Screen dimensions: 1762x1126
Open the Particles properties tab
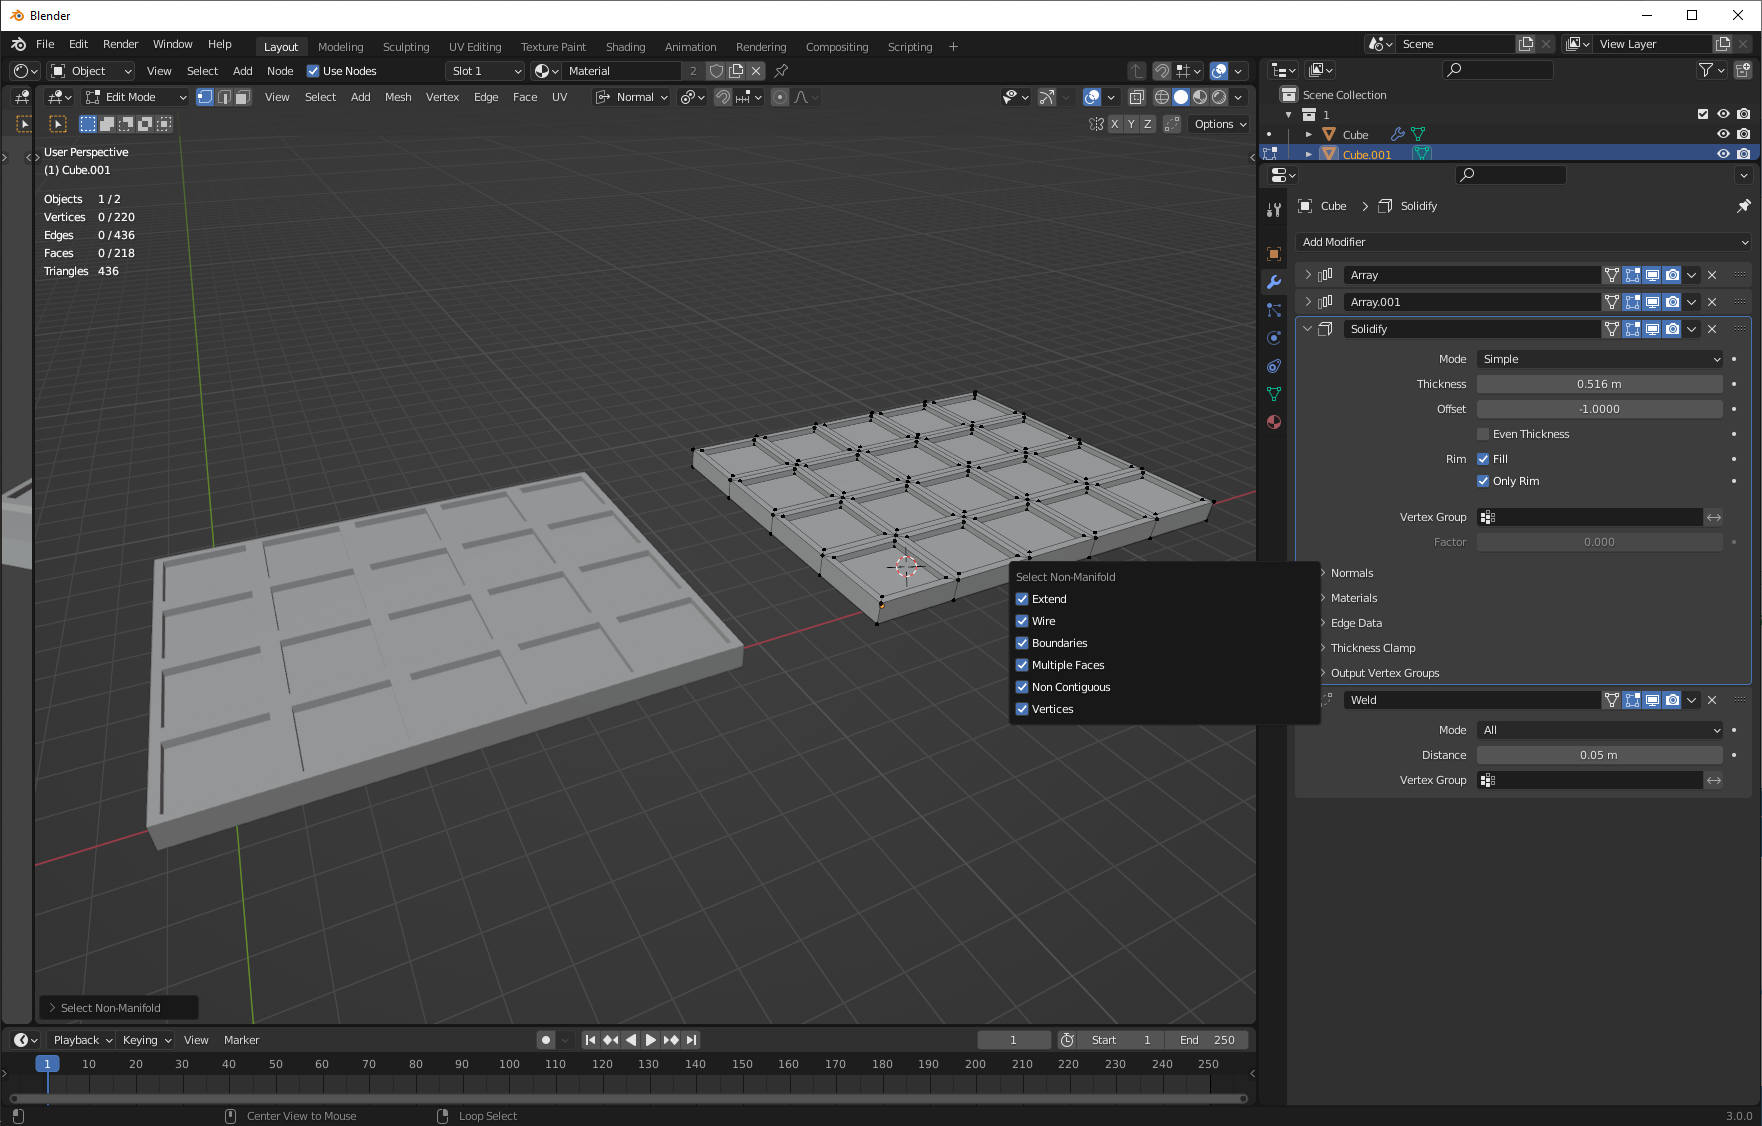(x=1273, y=310)
